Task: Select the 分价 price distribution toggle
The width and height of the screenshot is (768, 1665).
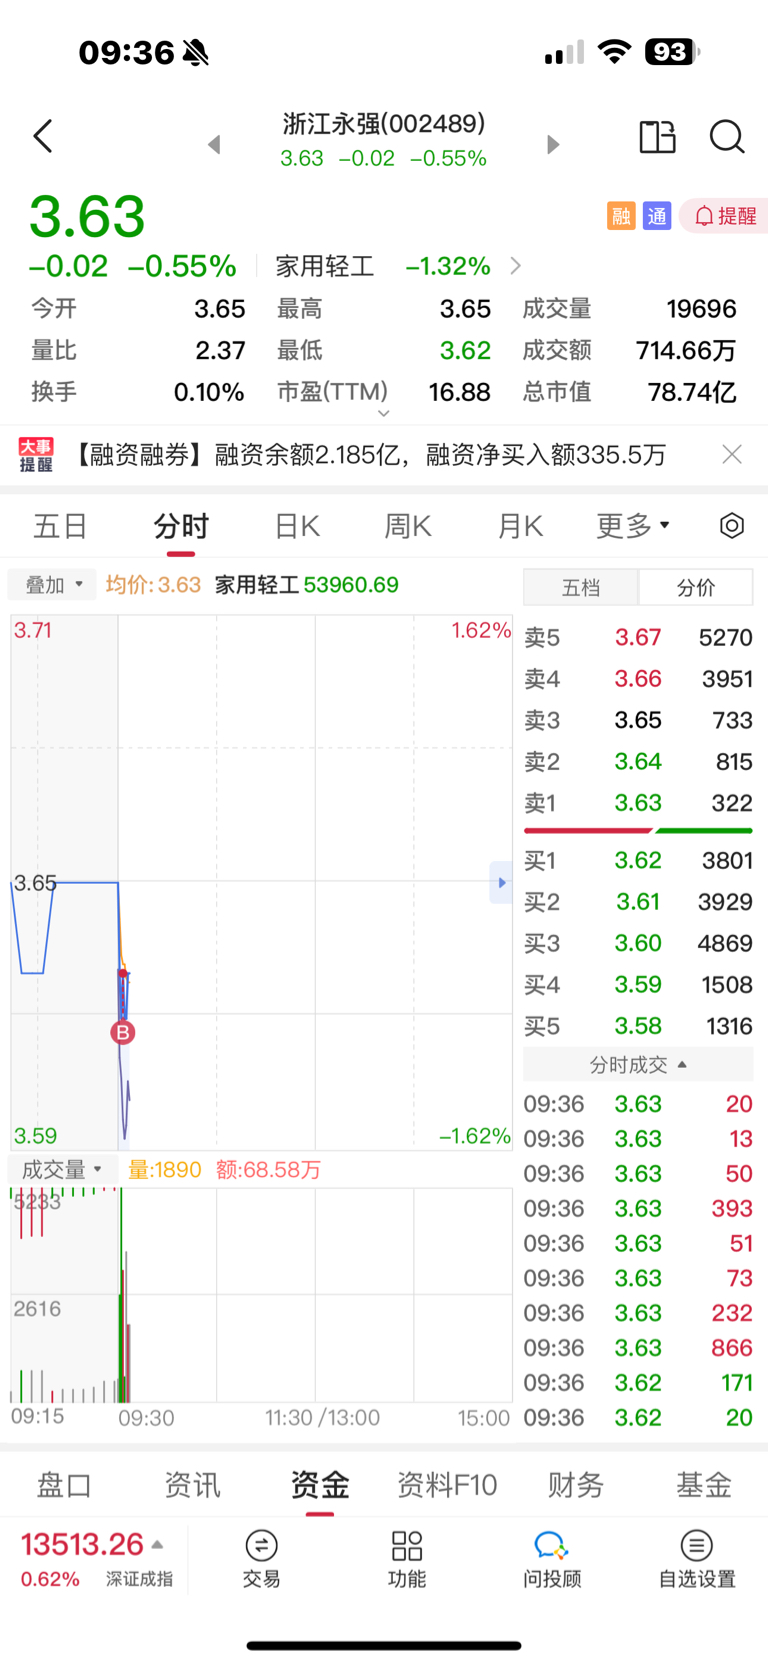Action: tap(696, 588)
